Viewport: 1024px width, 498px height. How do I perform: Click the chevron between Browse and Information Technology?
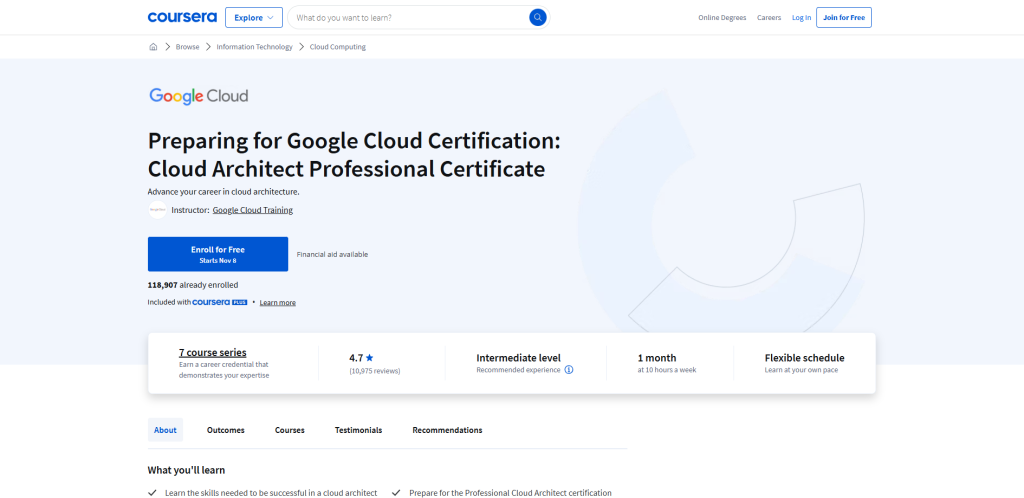tap(208, 47)
